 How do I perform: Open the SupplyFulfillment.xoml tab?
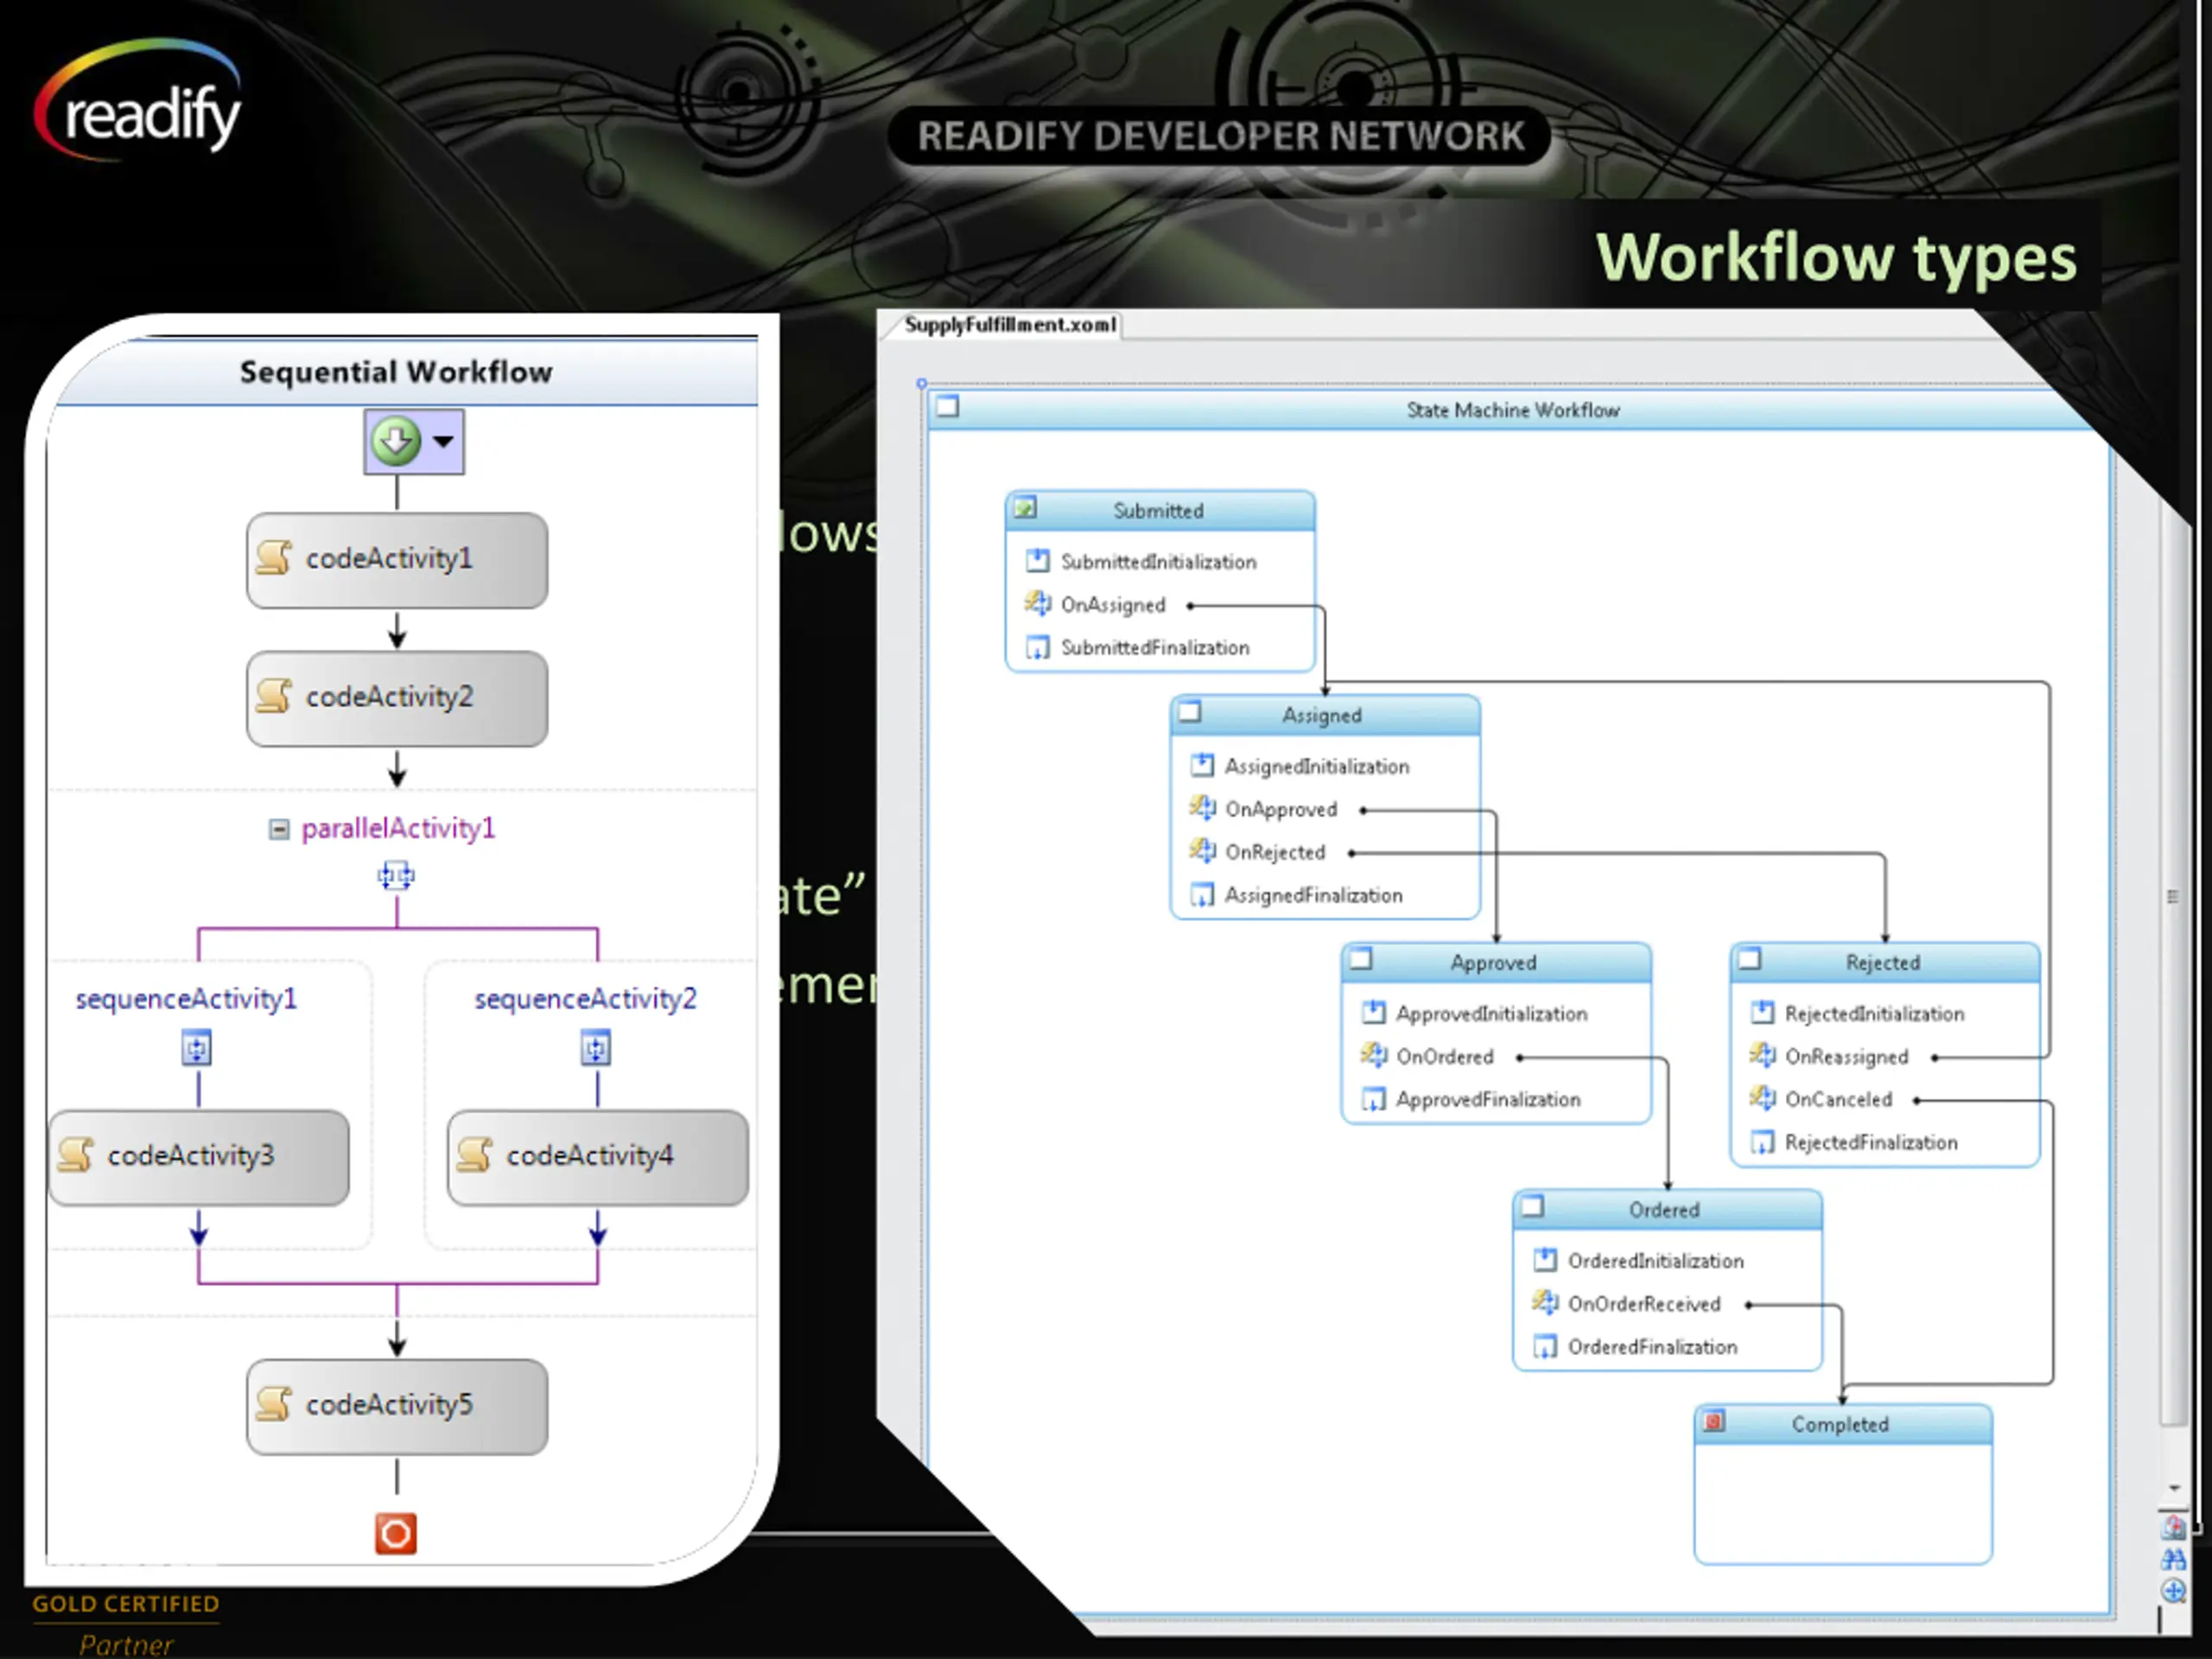coord(1009,325)
